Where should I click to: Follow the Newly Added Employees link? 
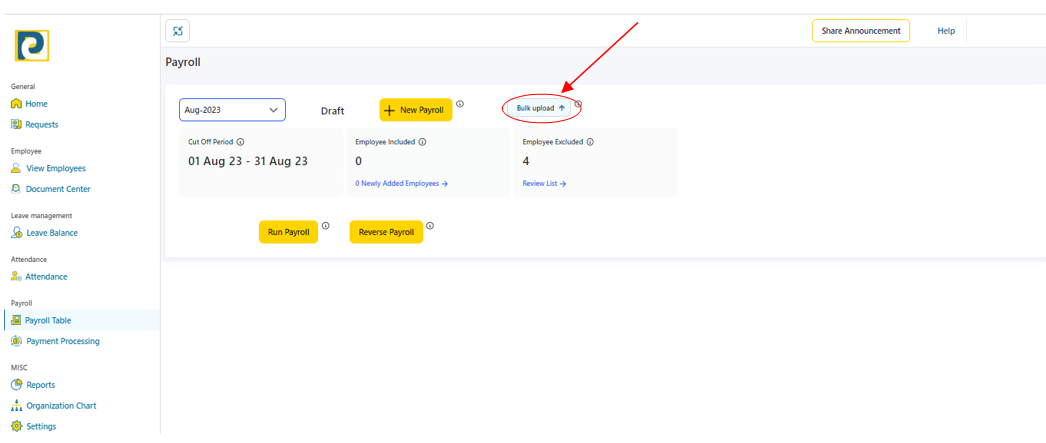pyautogui.click(x=401, y=184)
